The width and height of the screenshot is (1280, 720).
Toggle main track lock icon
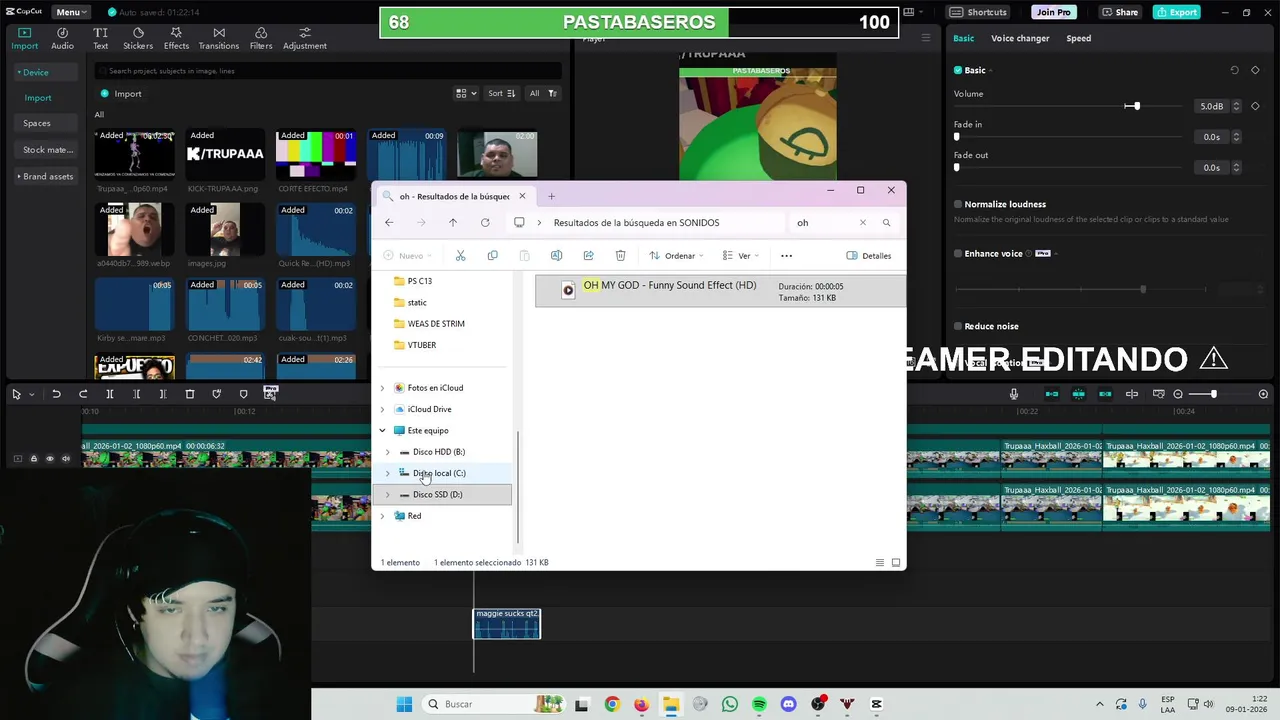[33, 459]
